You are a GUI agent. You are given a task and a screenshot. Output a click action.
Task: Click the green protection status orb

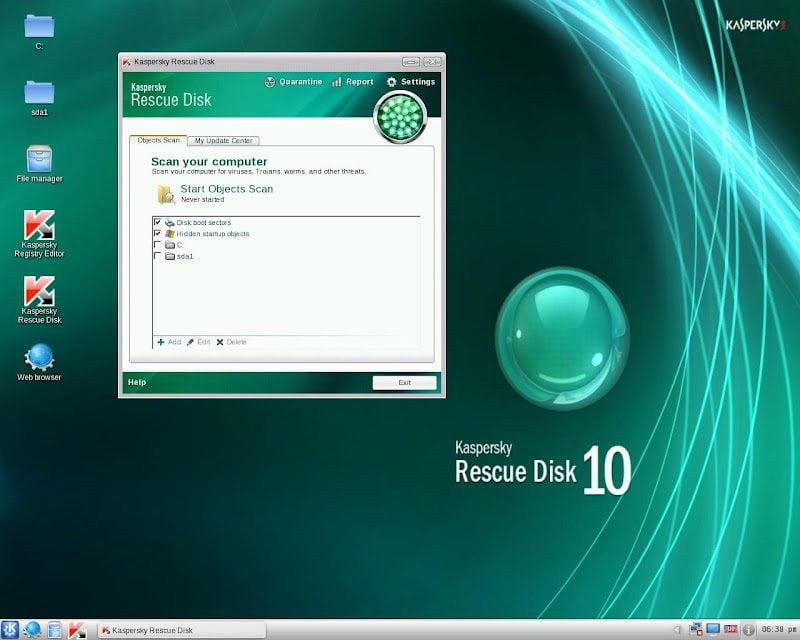(400, 117)
